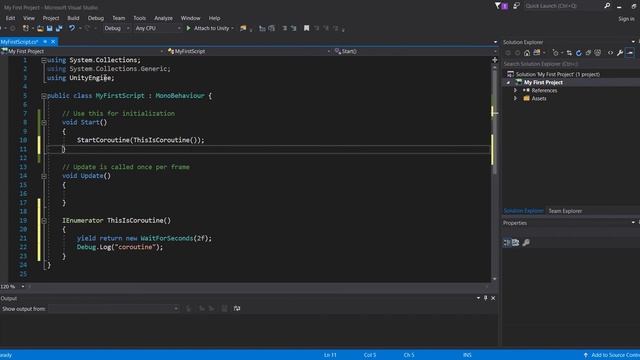Click the feedback icon near Quick Launch
This screenshot has width=640, height=360.
pos(516,6)
